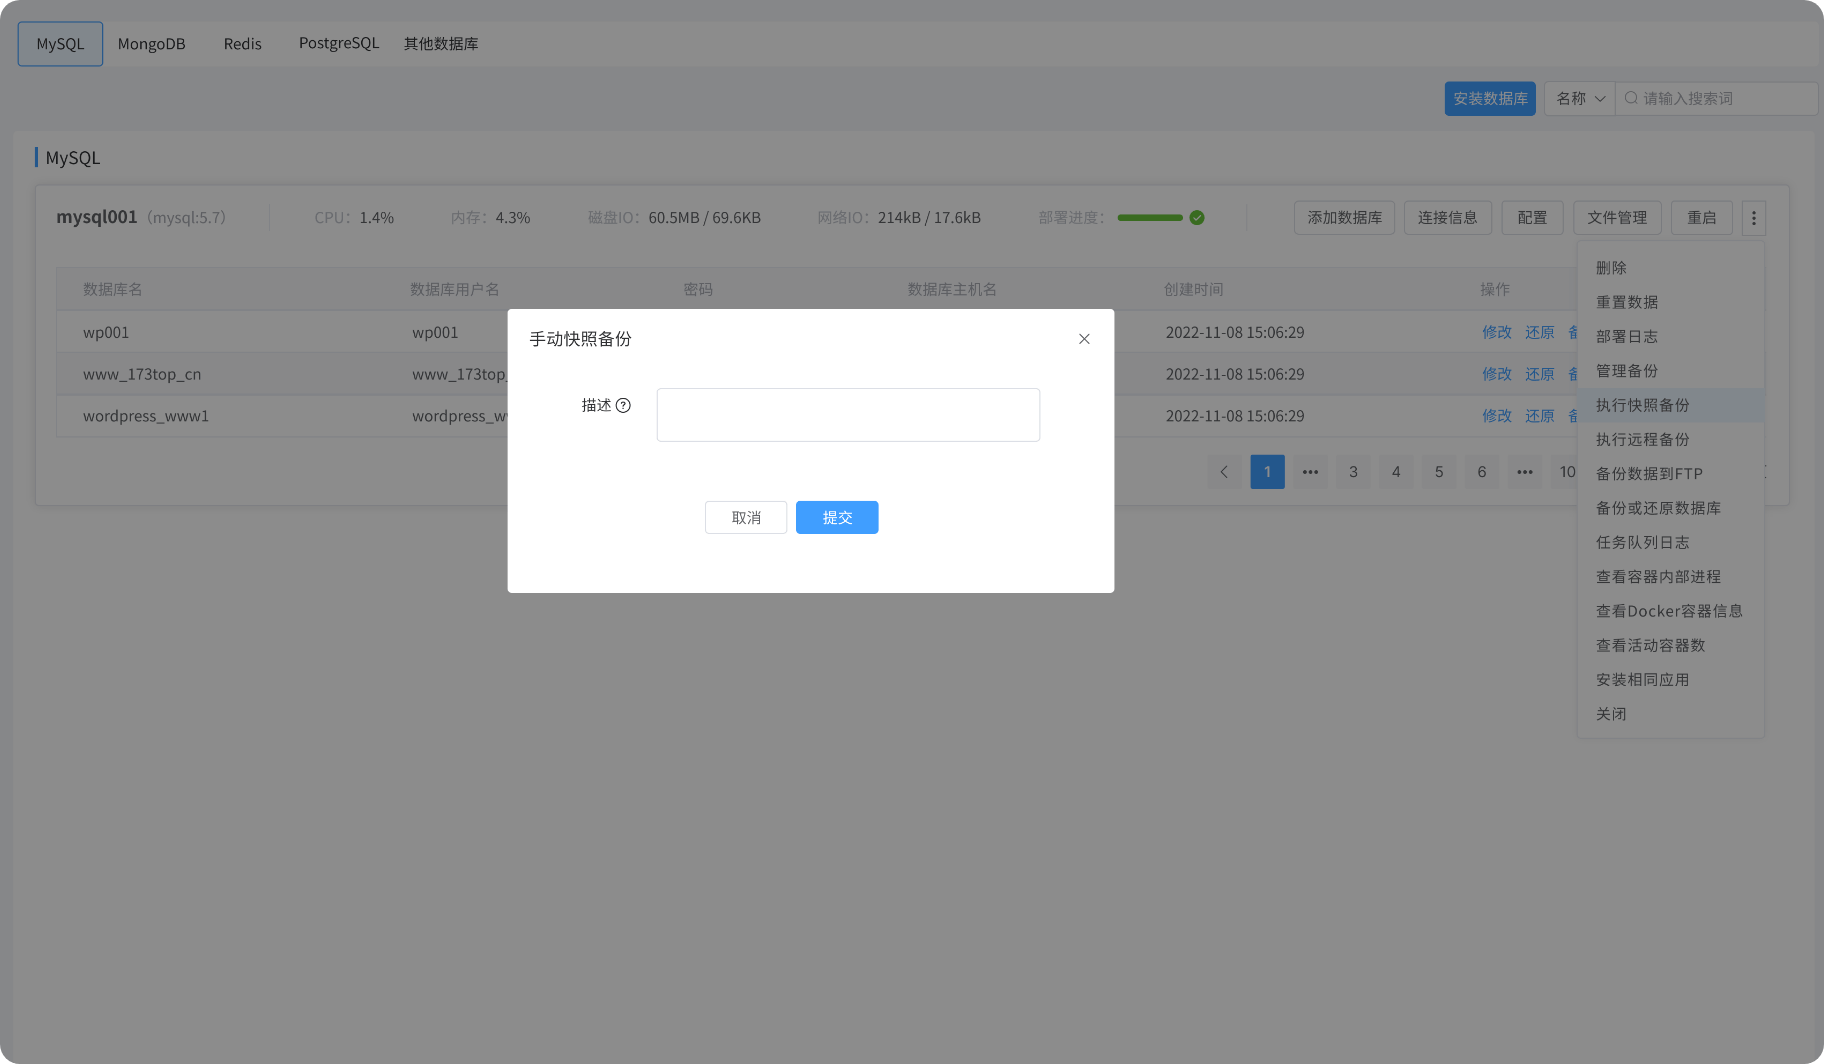Close the manual snapshot backup dialog
Image resolution: width=1824 pixels, height=1064 pixels.
point(1084,339)
